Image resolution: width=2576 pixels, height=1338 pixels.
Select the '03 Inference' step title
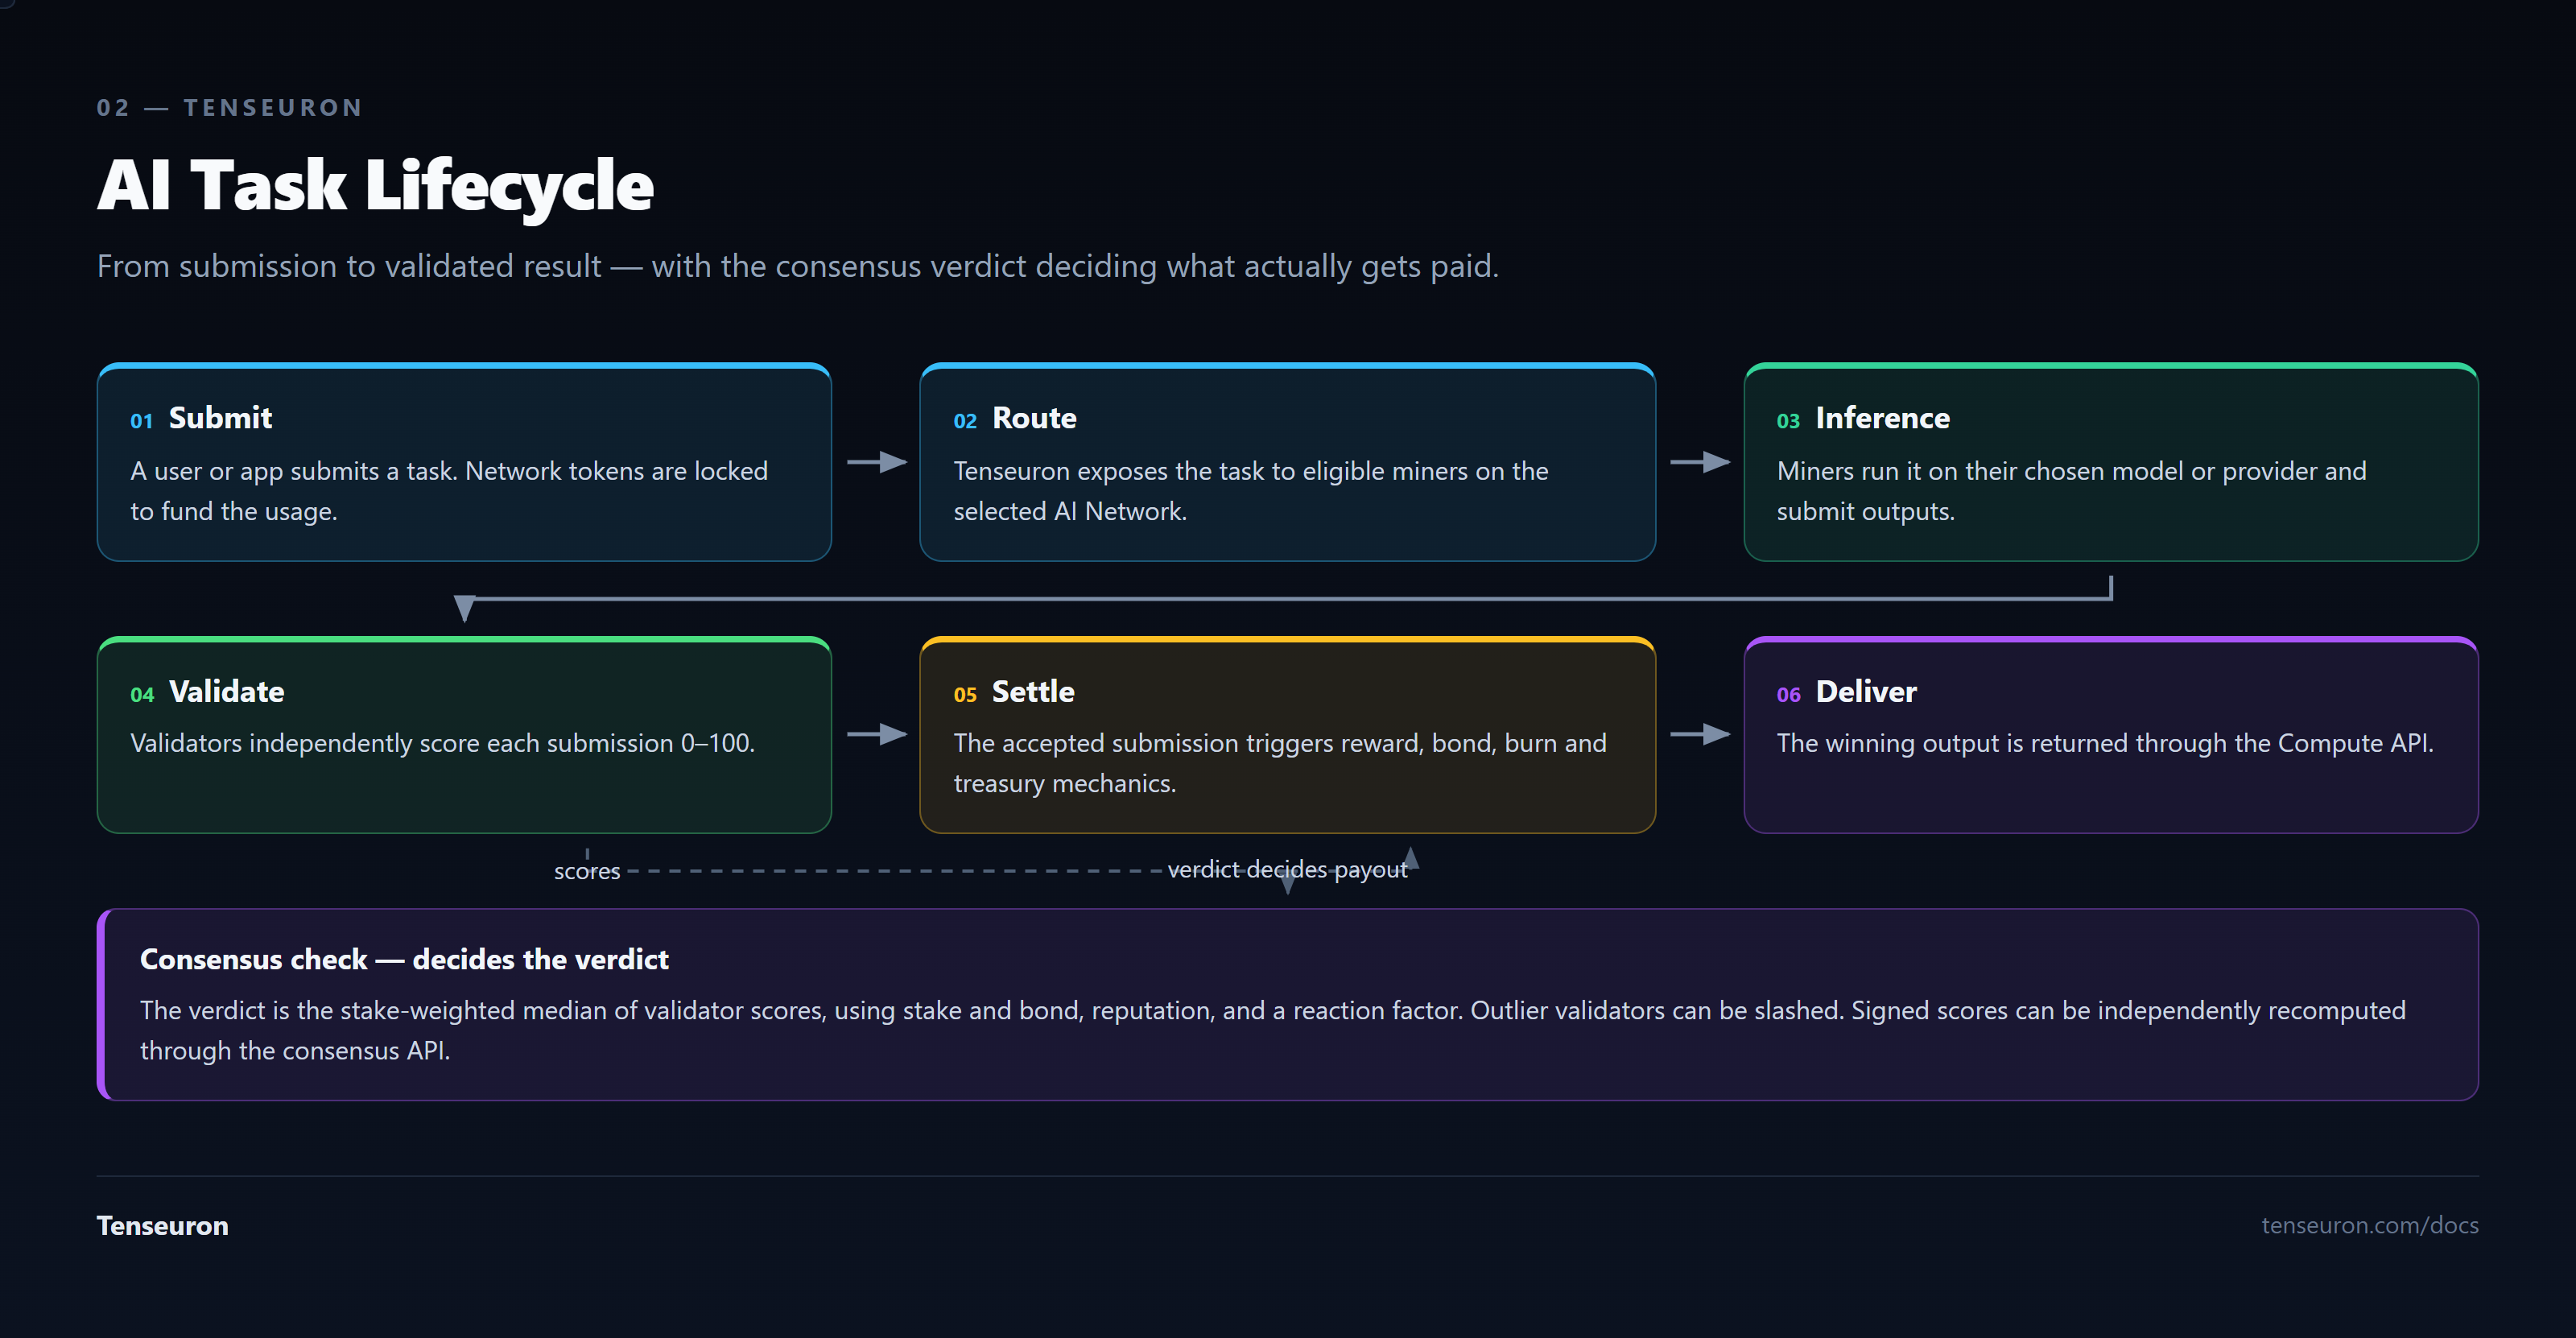[x=1863, y=418]
